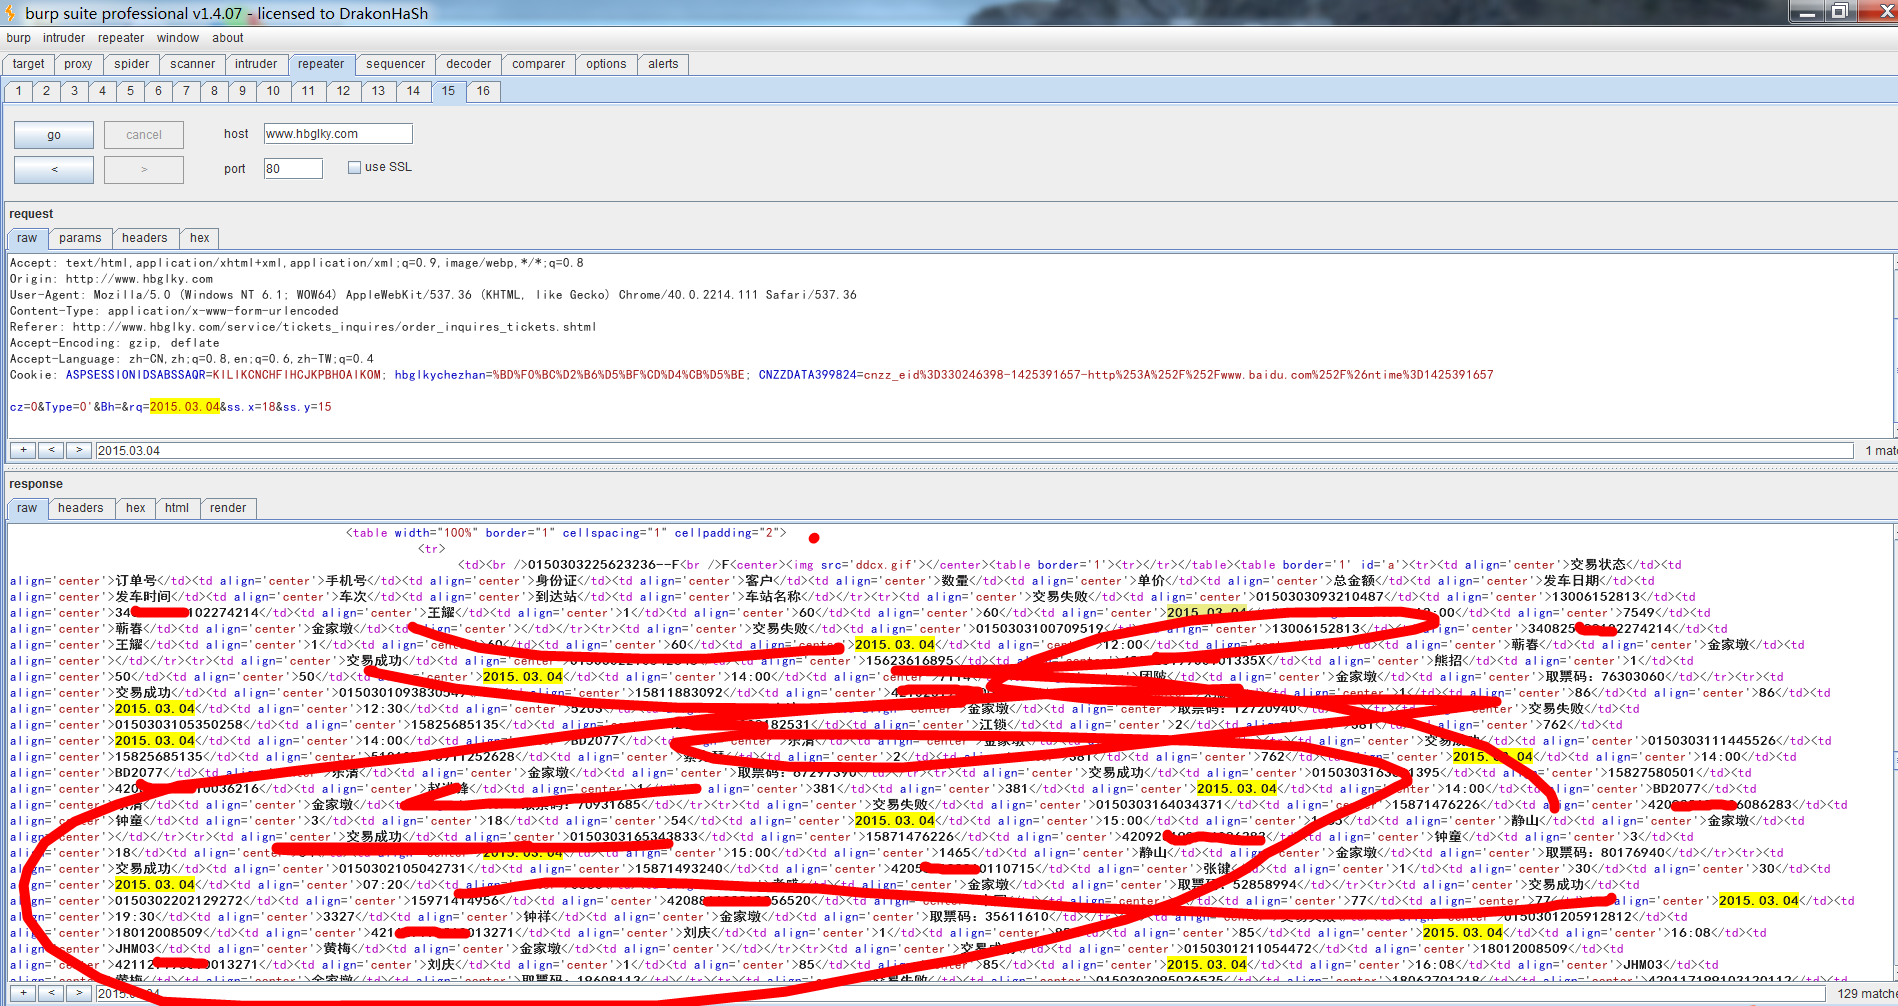
Task: Switch to the alerts tab
Action: click(x=663, y=64)
